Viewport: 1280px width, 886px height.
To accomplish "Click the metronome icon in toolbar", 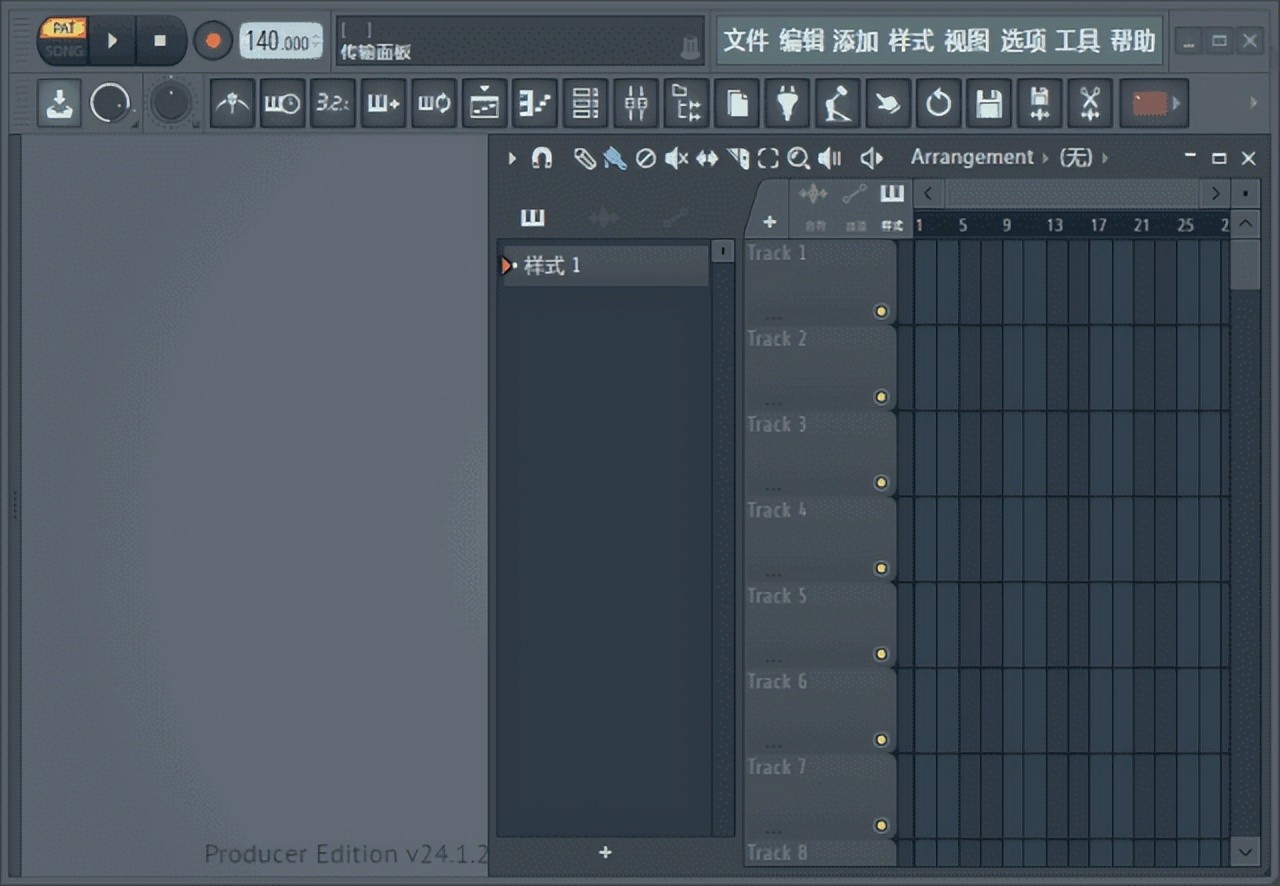I will 232,104.
